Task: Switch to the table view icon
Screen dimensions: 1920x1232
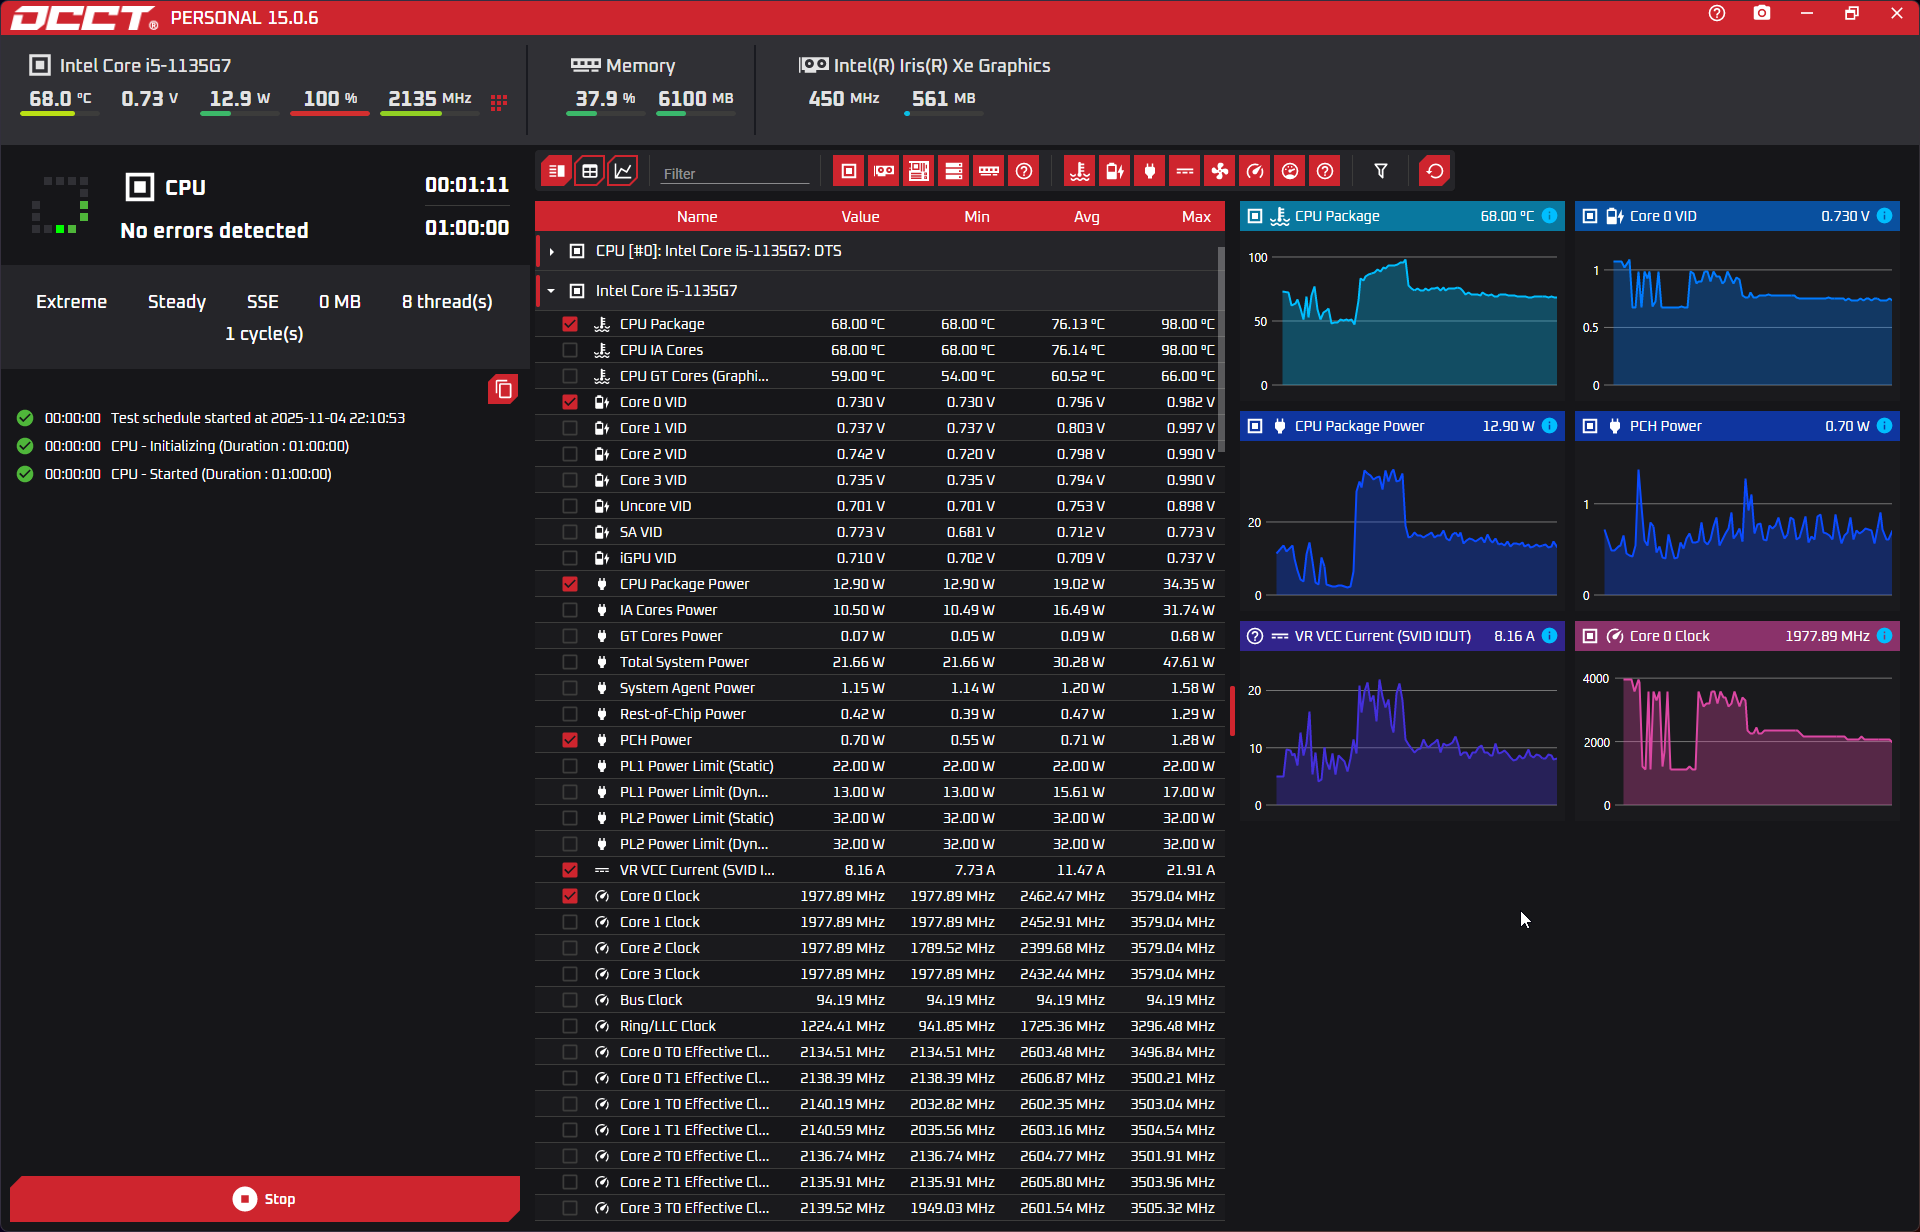Action: click(590, 171)
